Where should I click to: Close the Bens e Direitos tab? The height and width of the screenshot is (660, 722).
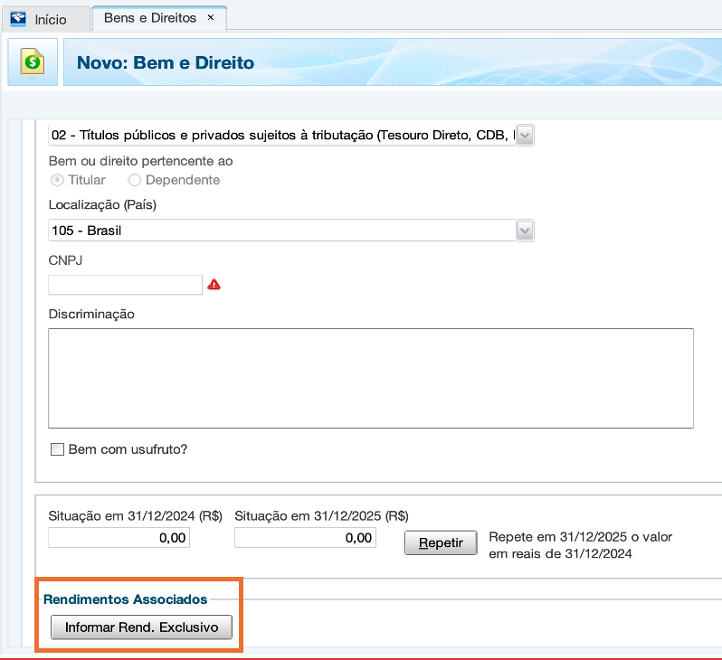210,18
